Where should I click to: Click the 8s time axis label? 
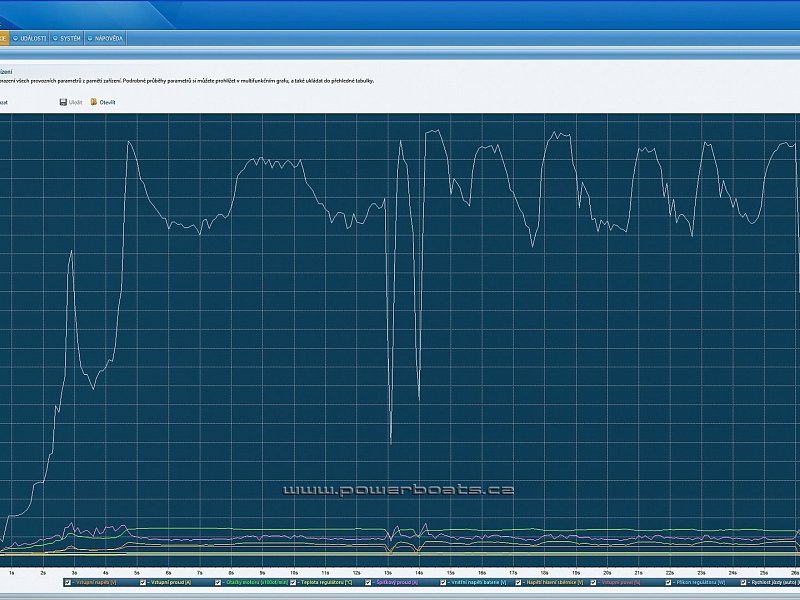pos(231,573)
